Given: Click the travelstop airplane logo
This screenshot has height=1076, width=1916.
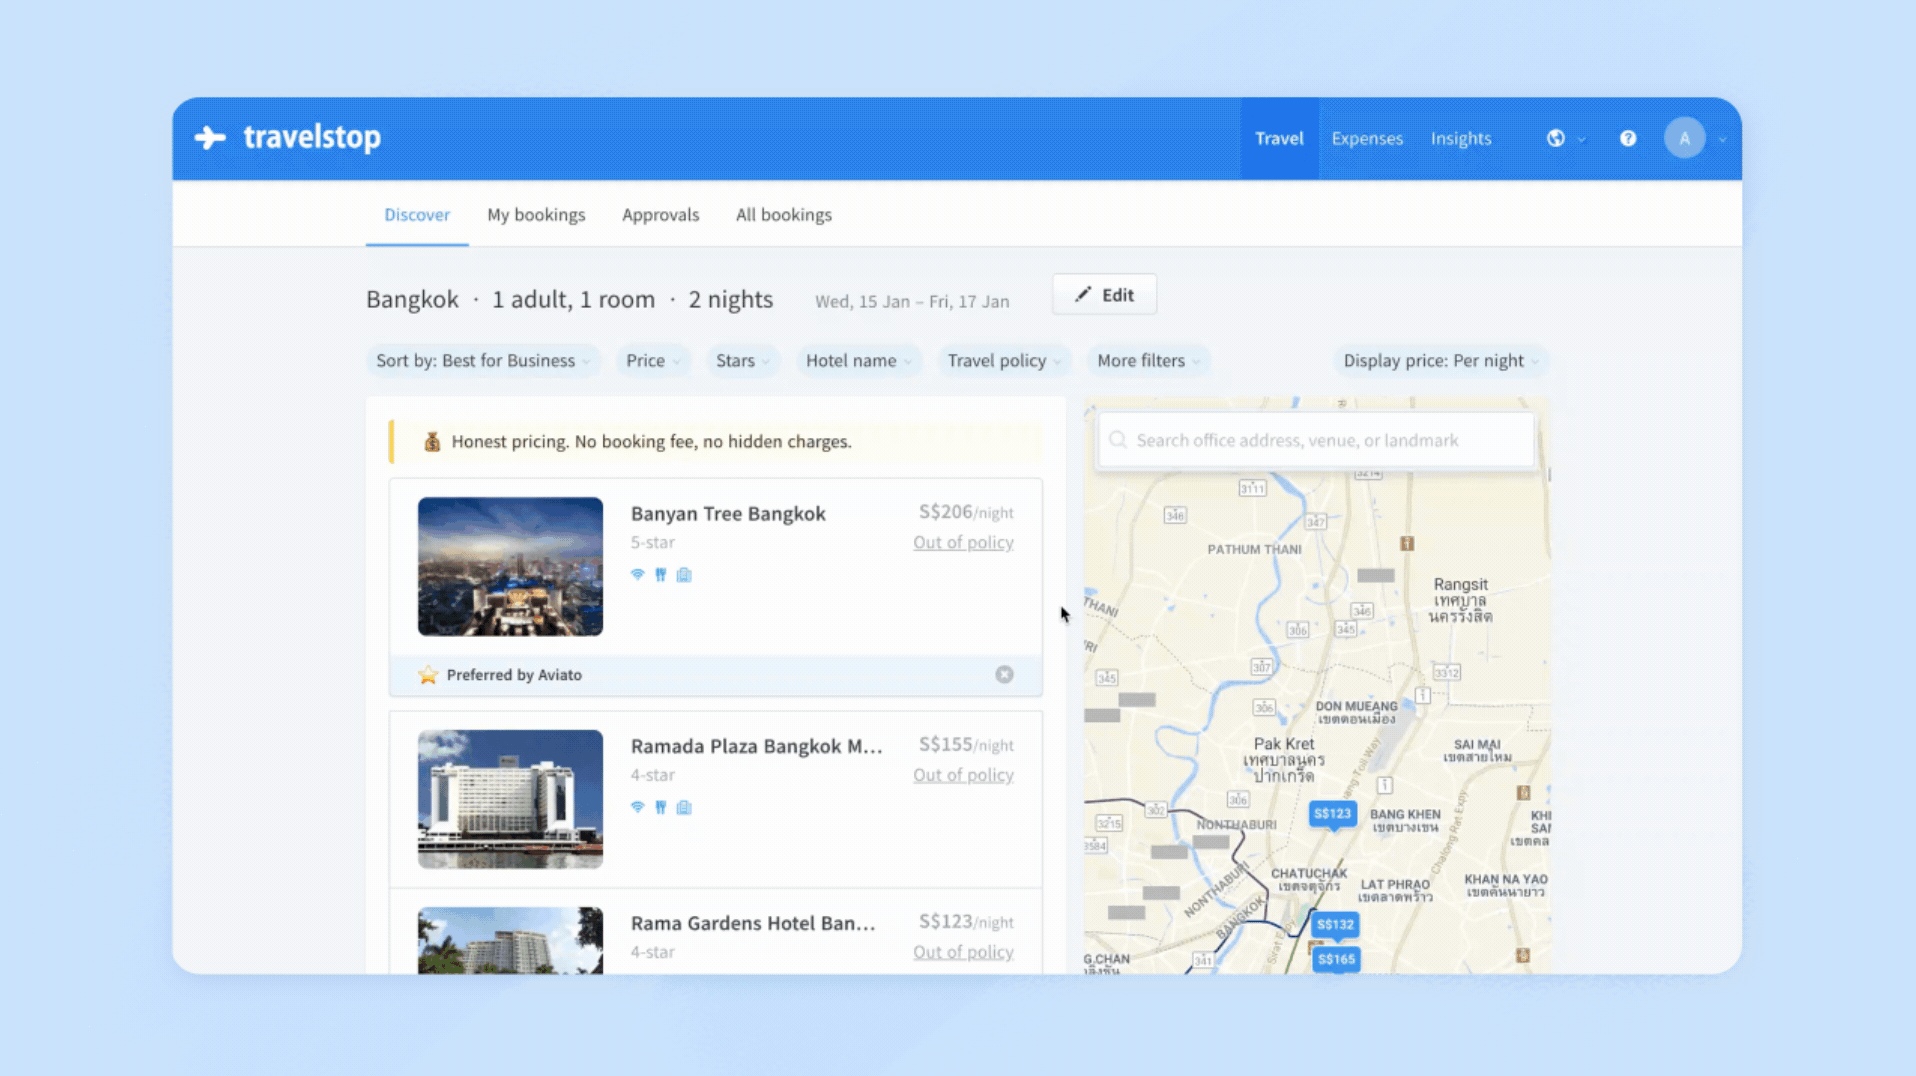Looking at the screenshot, I should click(x=210, y=137).
